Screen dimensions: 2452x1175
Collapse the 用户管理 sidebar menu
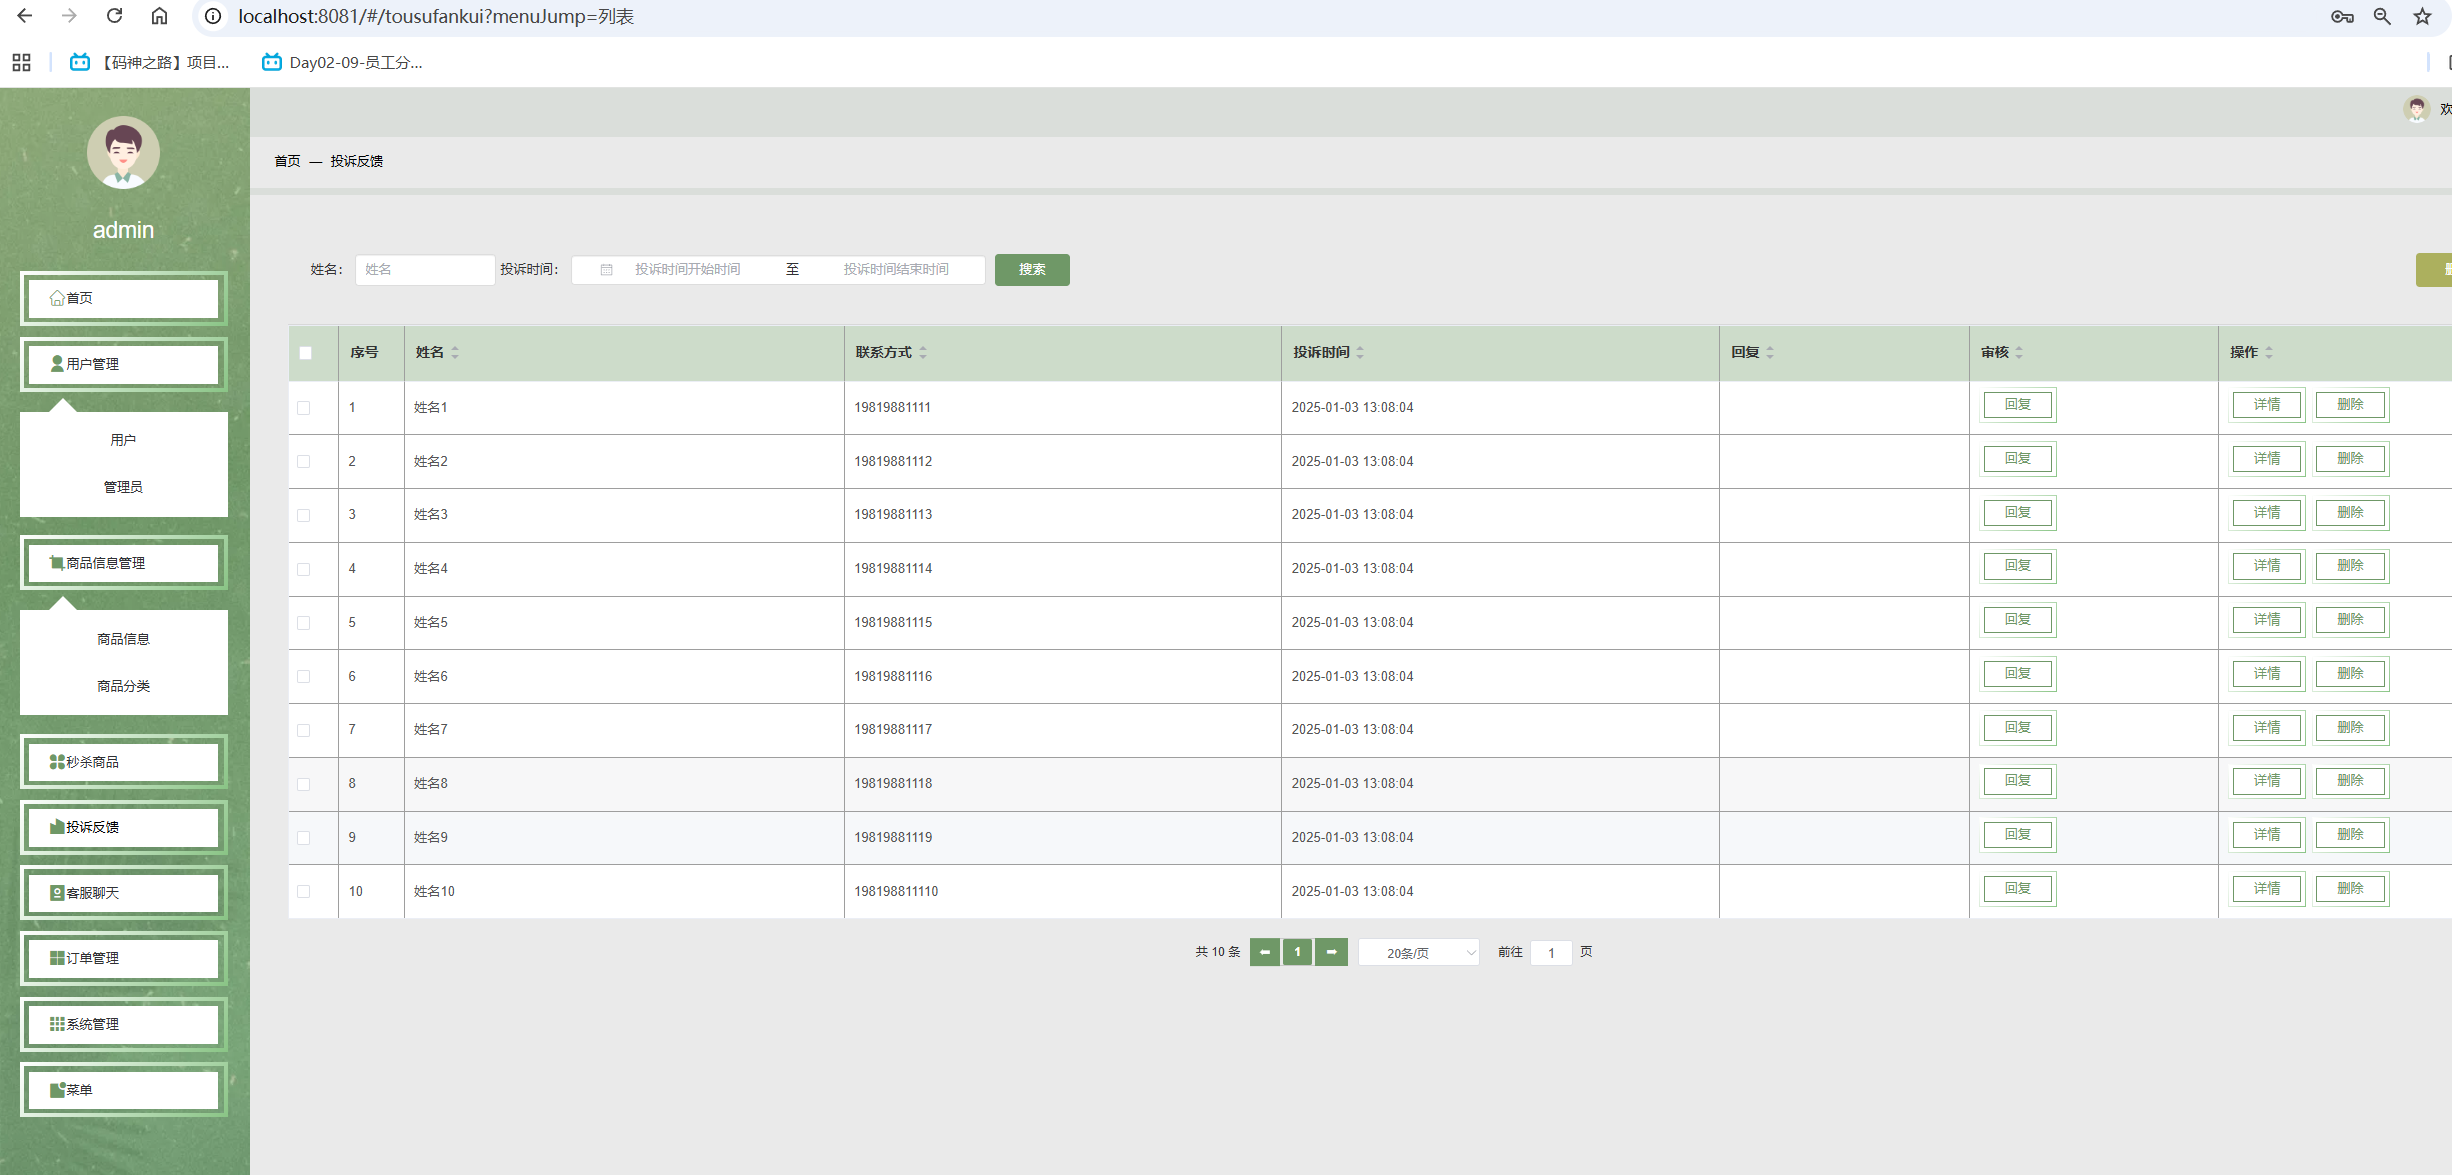(123, 364)
